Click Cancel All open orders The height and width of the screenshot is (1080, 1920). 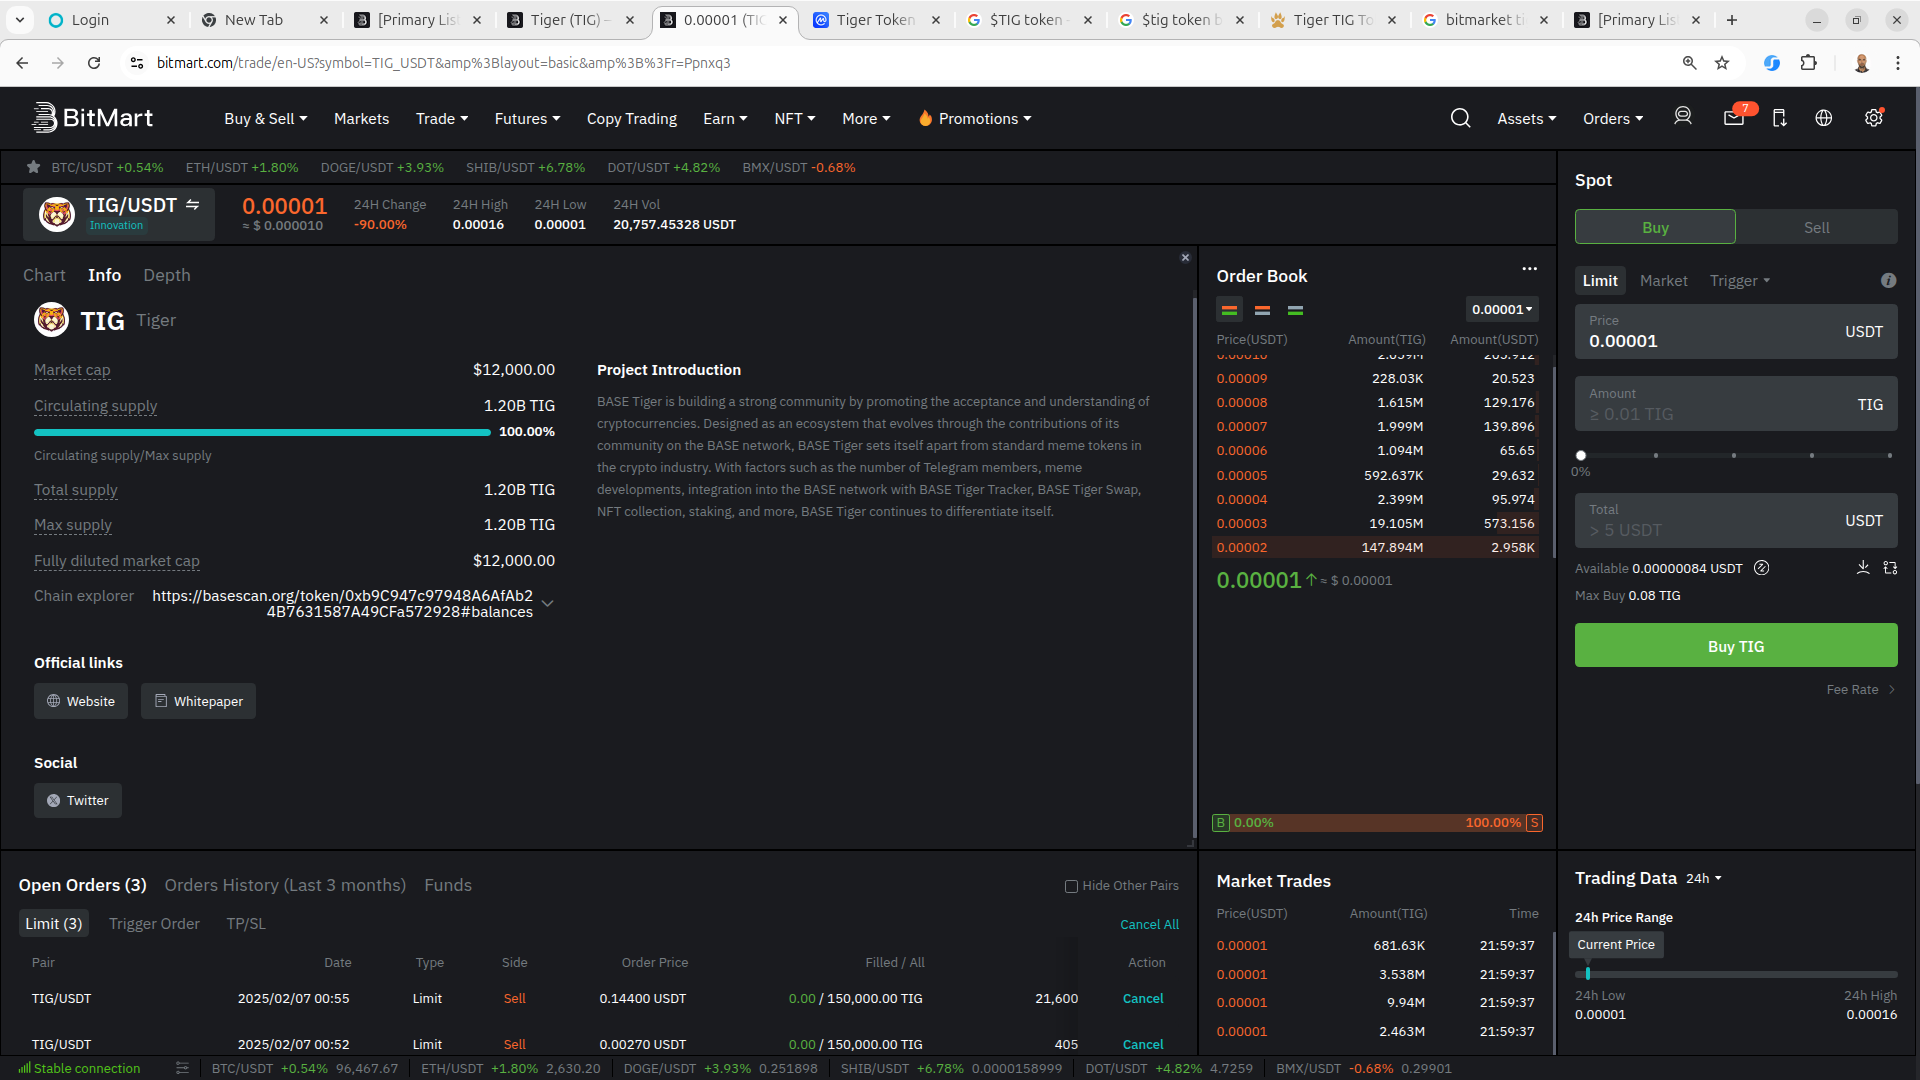[1149, 925]
